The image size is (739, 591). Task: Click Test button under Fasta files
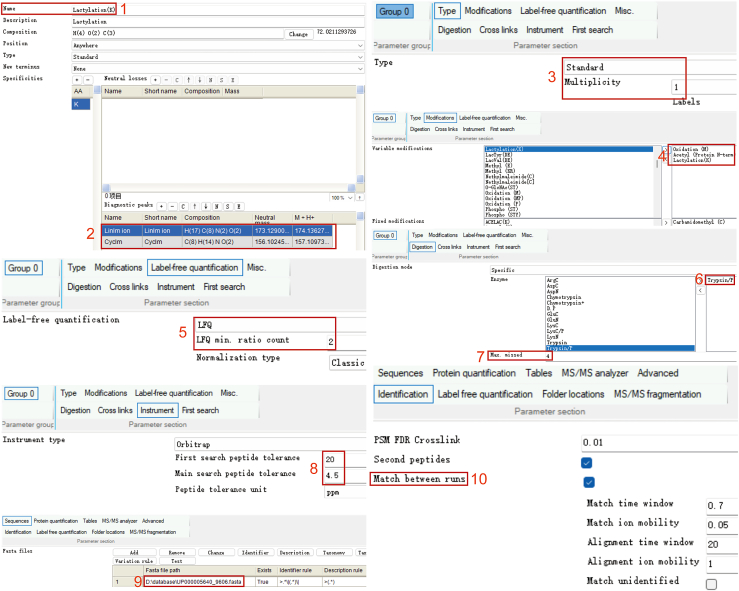(177, 561)
